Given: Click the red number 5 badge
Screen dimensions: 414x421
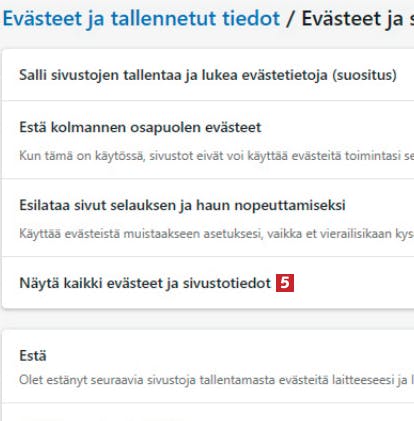Looking at the screenshot, I should (x=285, y=283).
